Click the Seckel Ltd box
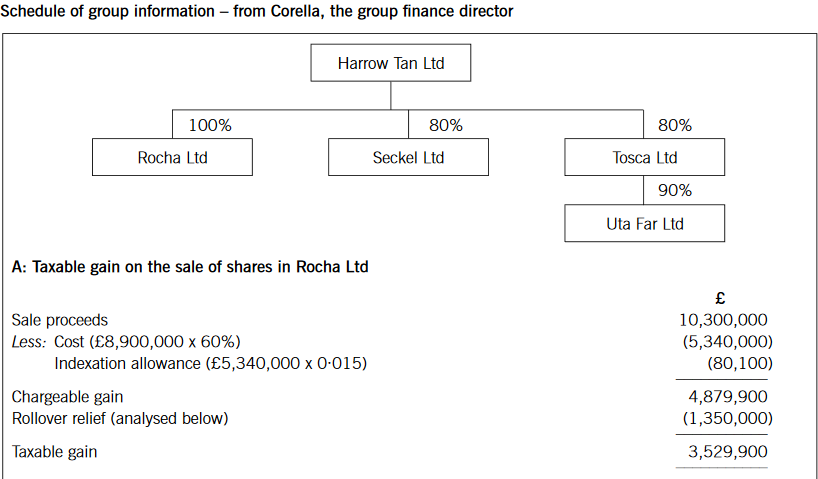818x479 pixels. tap(408, 158)
